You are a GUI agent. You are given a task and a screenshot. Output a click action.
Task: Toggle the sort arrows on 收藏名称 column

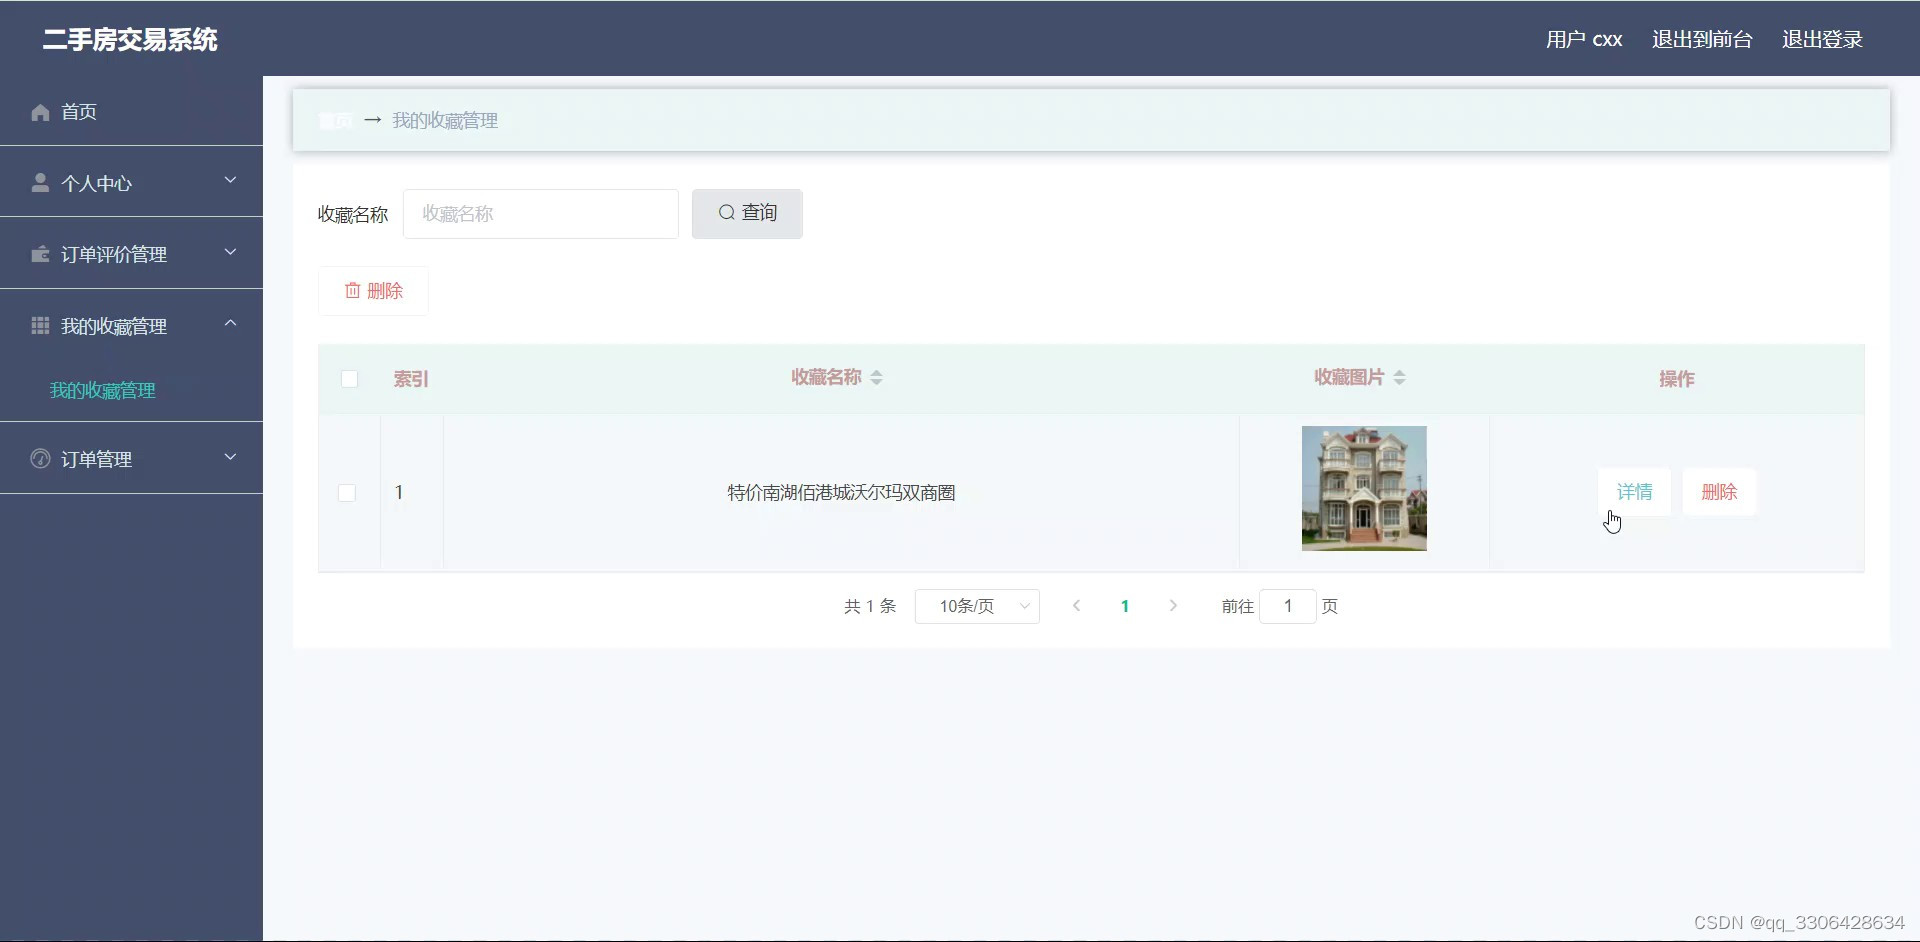(x=877, y=378)
